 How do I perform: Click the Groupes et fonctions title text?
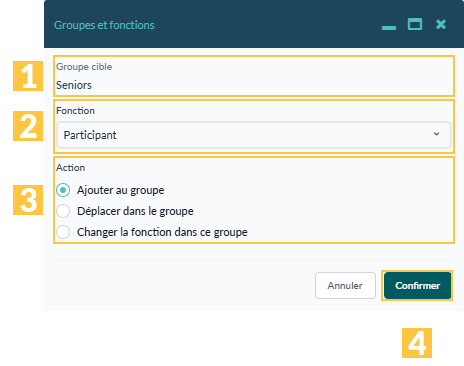tap(104, 25)
